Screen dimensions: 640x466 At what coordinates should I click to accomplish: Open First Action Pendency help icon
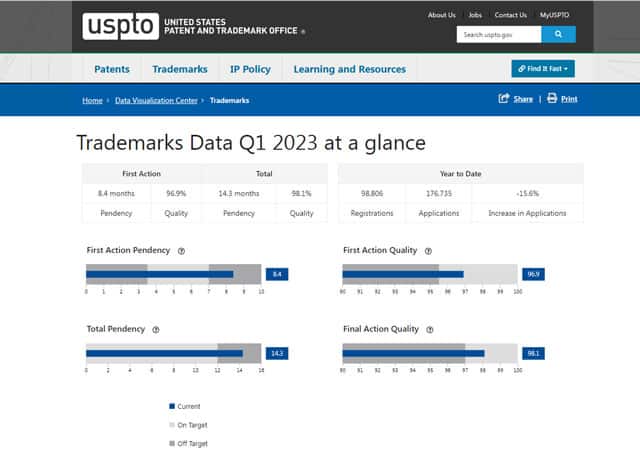[181, 251]
